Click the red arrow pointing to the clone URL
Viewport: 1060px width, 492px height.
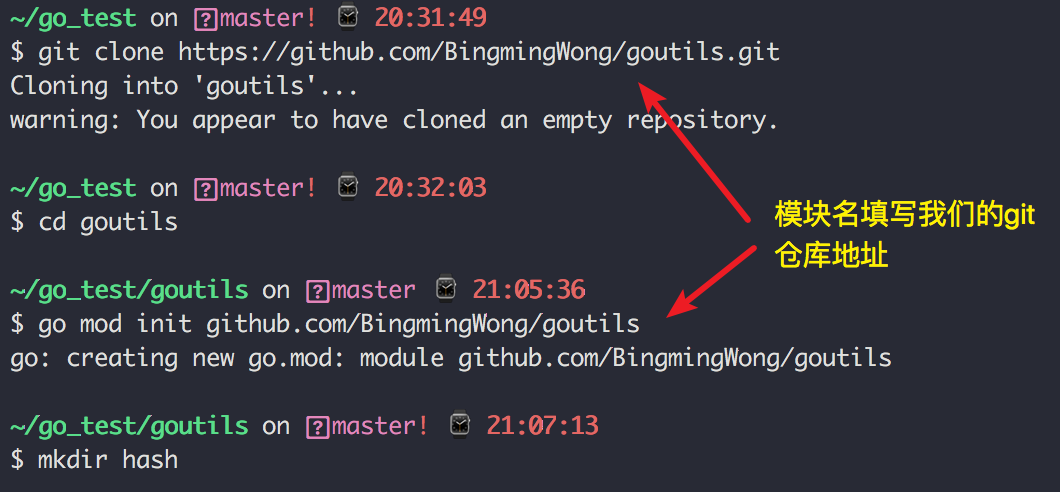point(695,151)
